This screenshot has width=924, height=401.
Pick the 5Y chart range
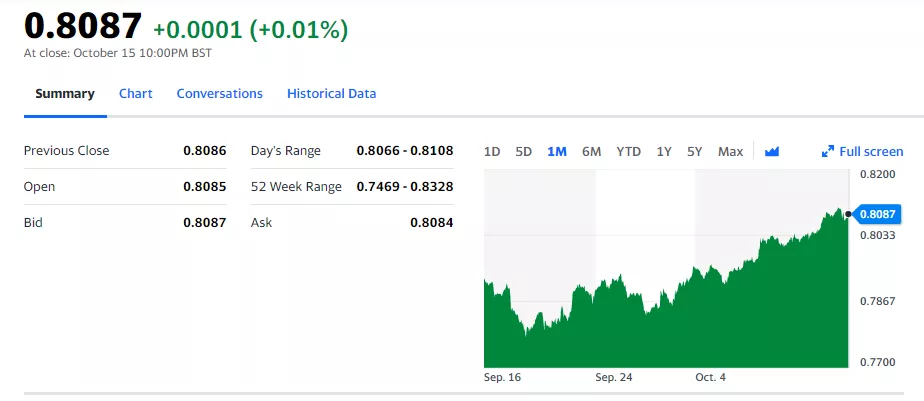(695, 152)
